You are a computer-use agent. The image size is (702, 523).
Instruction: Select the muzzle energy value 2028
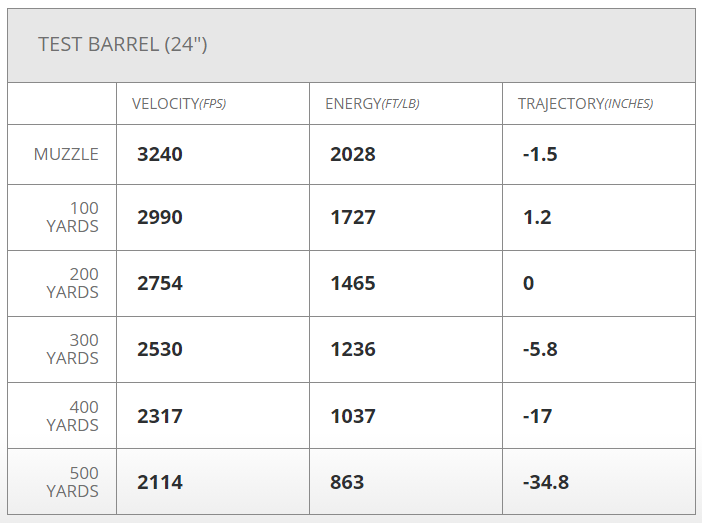pos(353,154)
